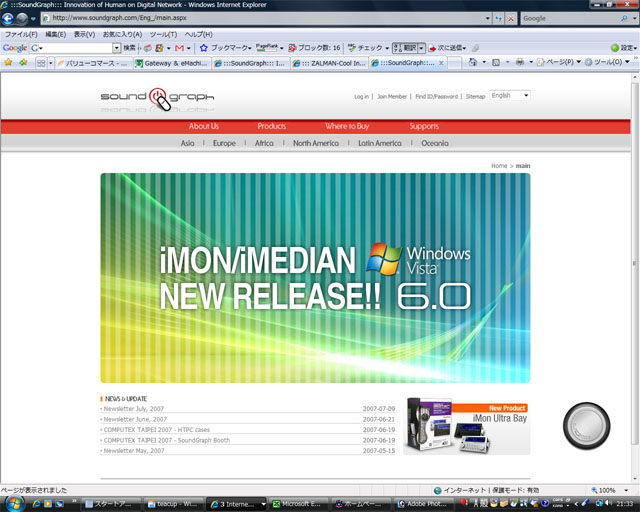Open COMPUTEX TAIPEI 2007 - HTPC cases item
Viewport: 640px width, 512px height.
157,430
